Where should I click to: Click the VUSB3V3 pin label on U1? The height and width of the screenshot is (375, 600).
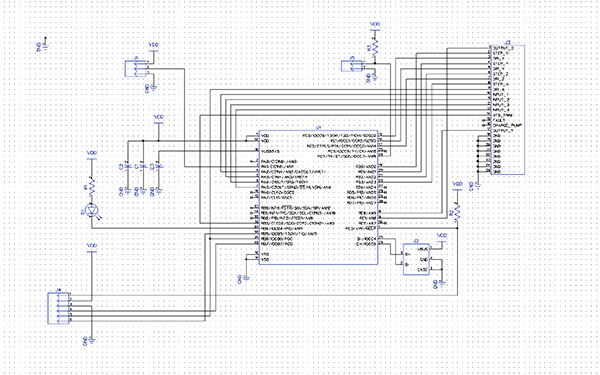(270, 151)
